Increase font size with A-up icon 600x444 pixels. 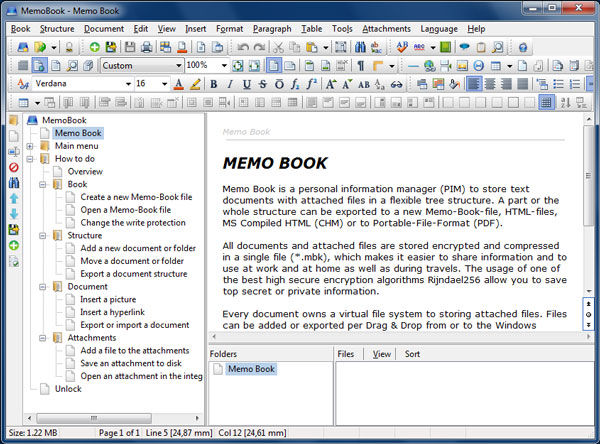click(331, 84)
